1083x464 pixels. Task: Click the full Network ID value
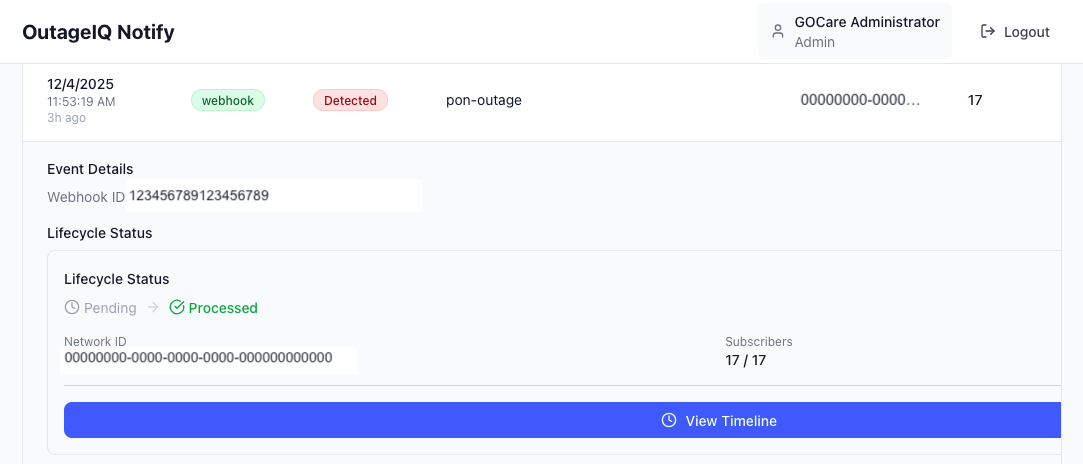click(x=199, y=357)
